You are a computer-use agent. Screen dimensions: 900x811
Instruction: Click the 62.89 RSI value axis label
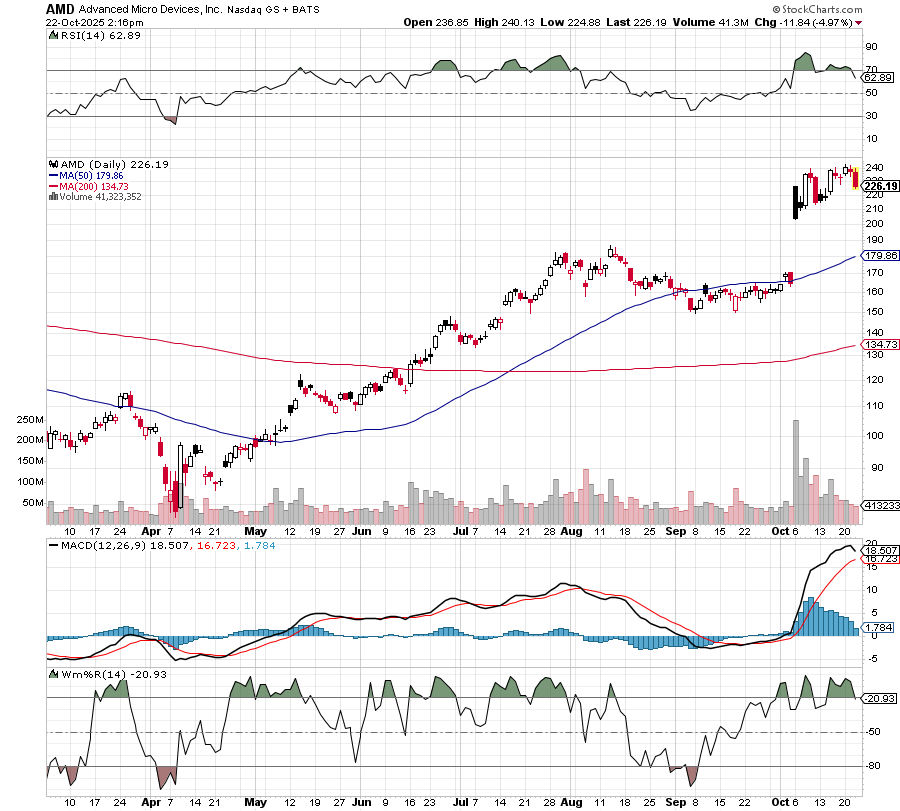click(x=877, y=77)
